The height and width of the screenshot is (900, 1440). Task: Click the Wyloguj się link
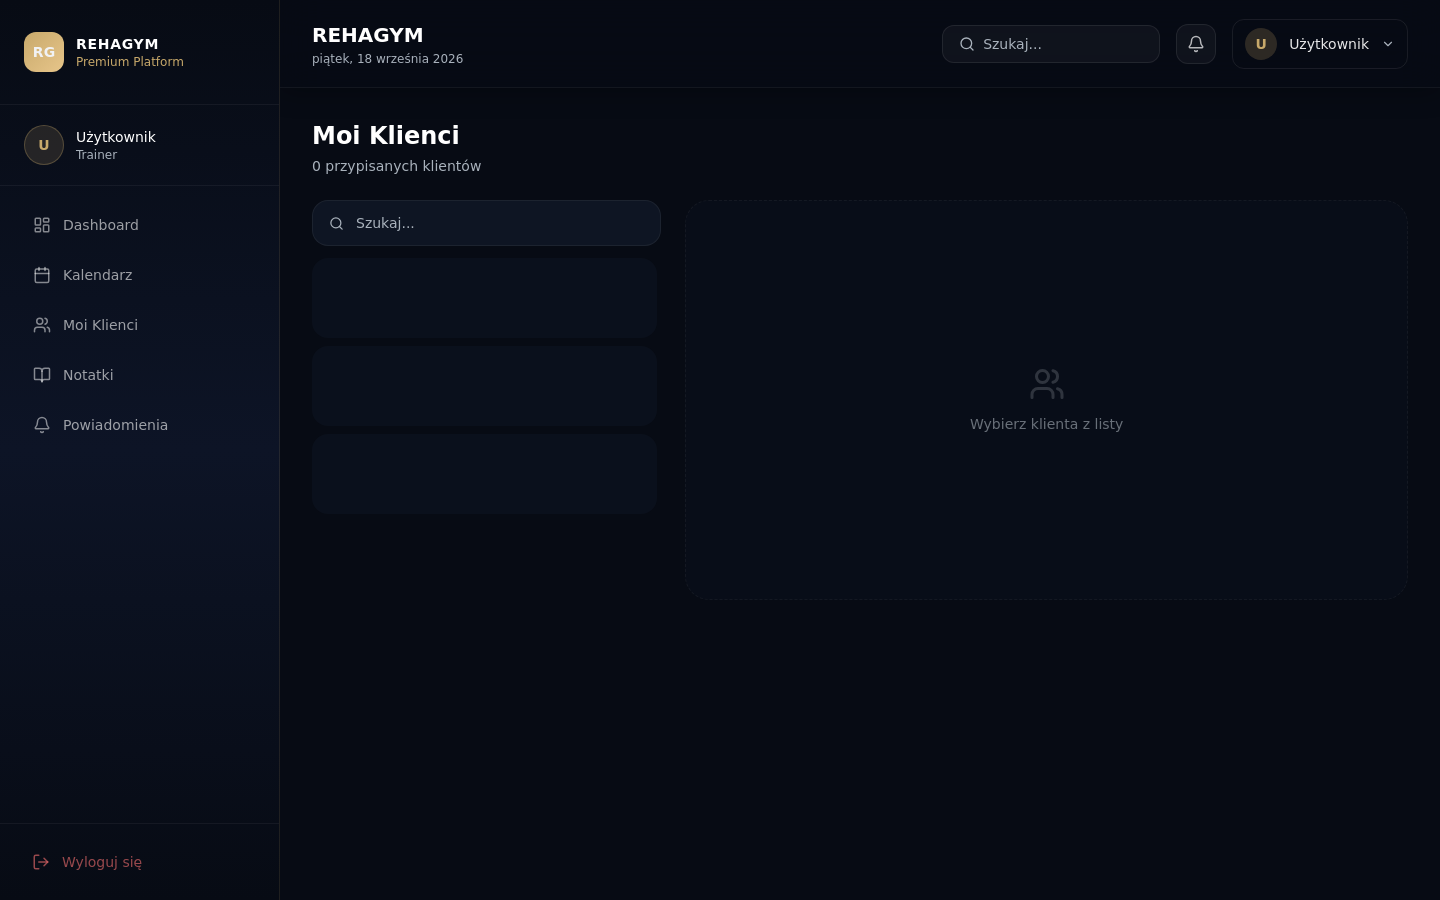point(140,862)
